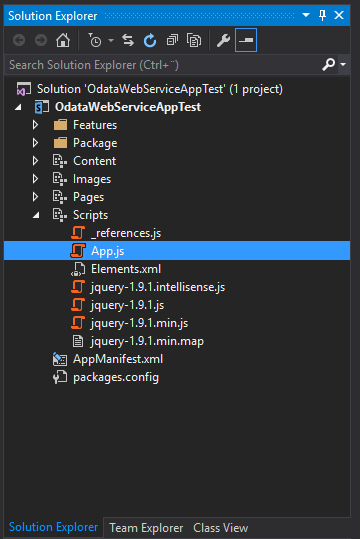
Task: Switch to Class View tab
Action: tap(220, 528)
